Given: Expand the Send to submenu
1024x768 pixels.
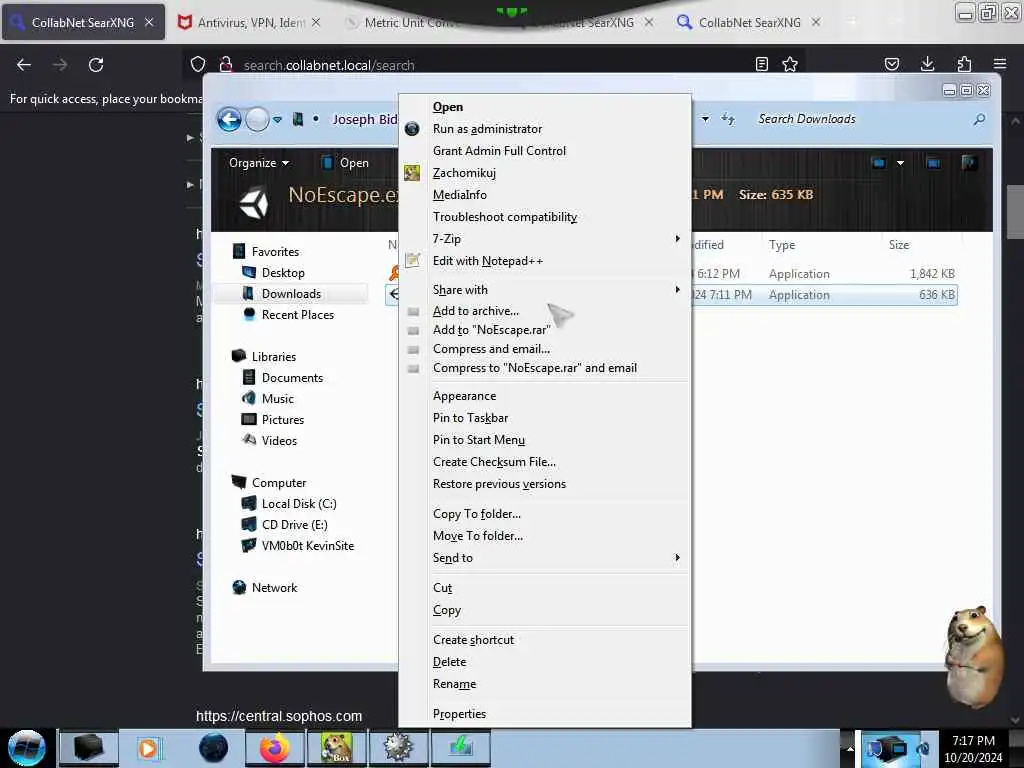Looking at the screenshot, I should coord(545,558).
